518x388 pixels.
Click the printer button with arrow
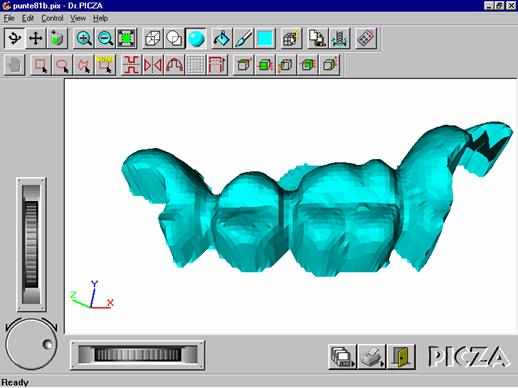tap(372, 357)
